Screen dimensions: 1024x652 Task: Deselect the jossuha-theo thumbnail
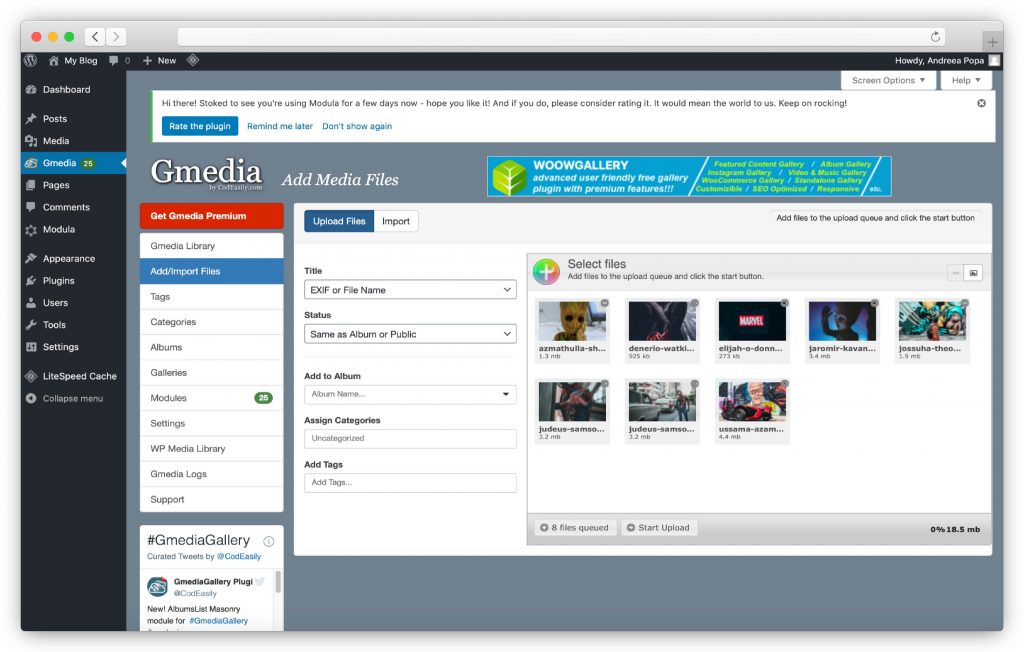coord(966,301)
